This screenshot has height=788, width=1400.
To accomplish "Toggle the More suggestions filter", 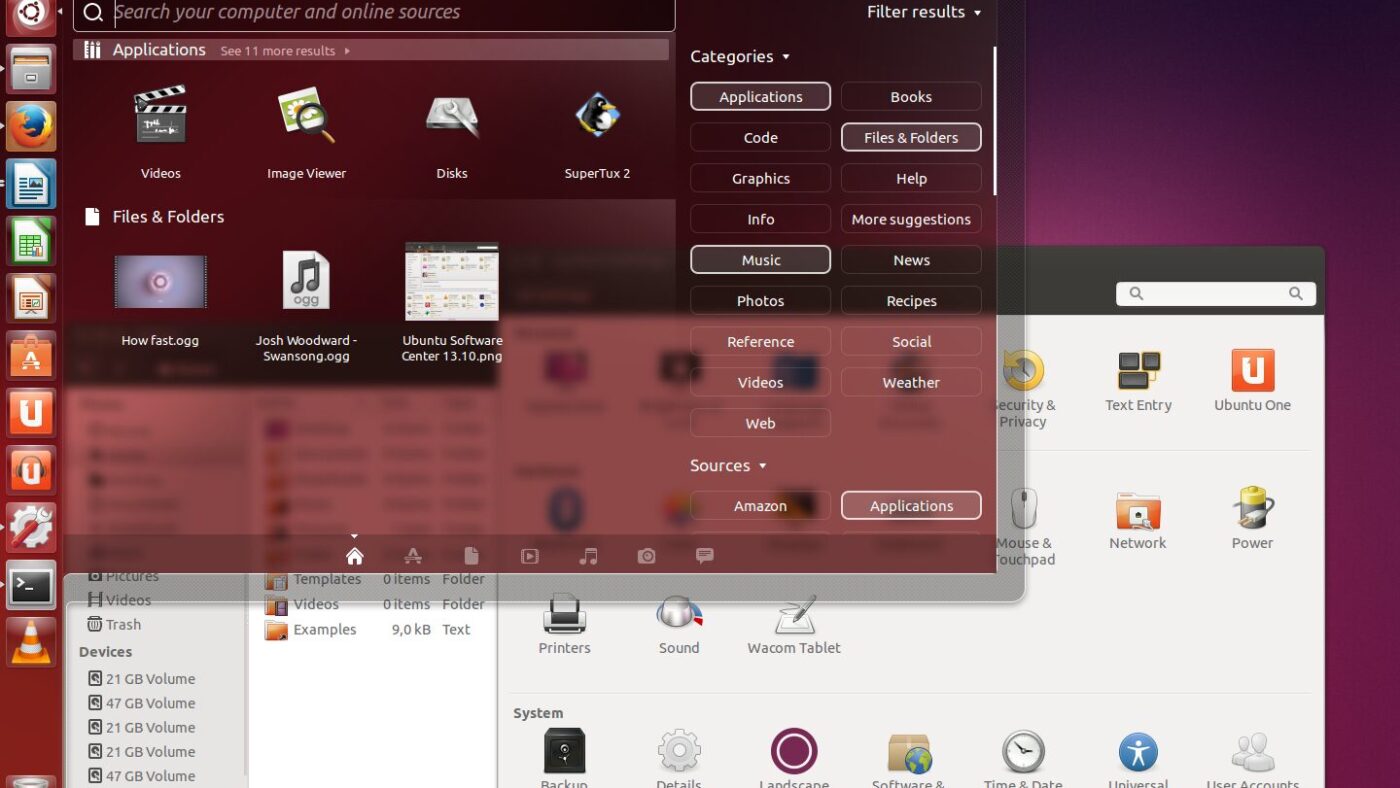I will tap(911, 219).
